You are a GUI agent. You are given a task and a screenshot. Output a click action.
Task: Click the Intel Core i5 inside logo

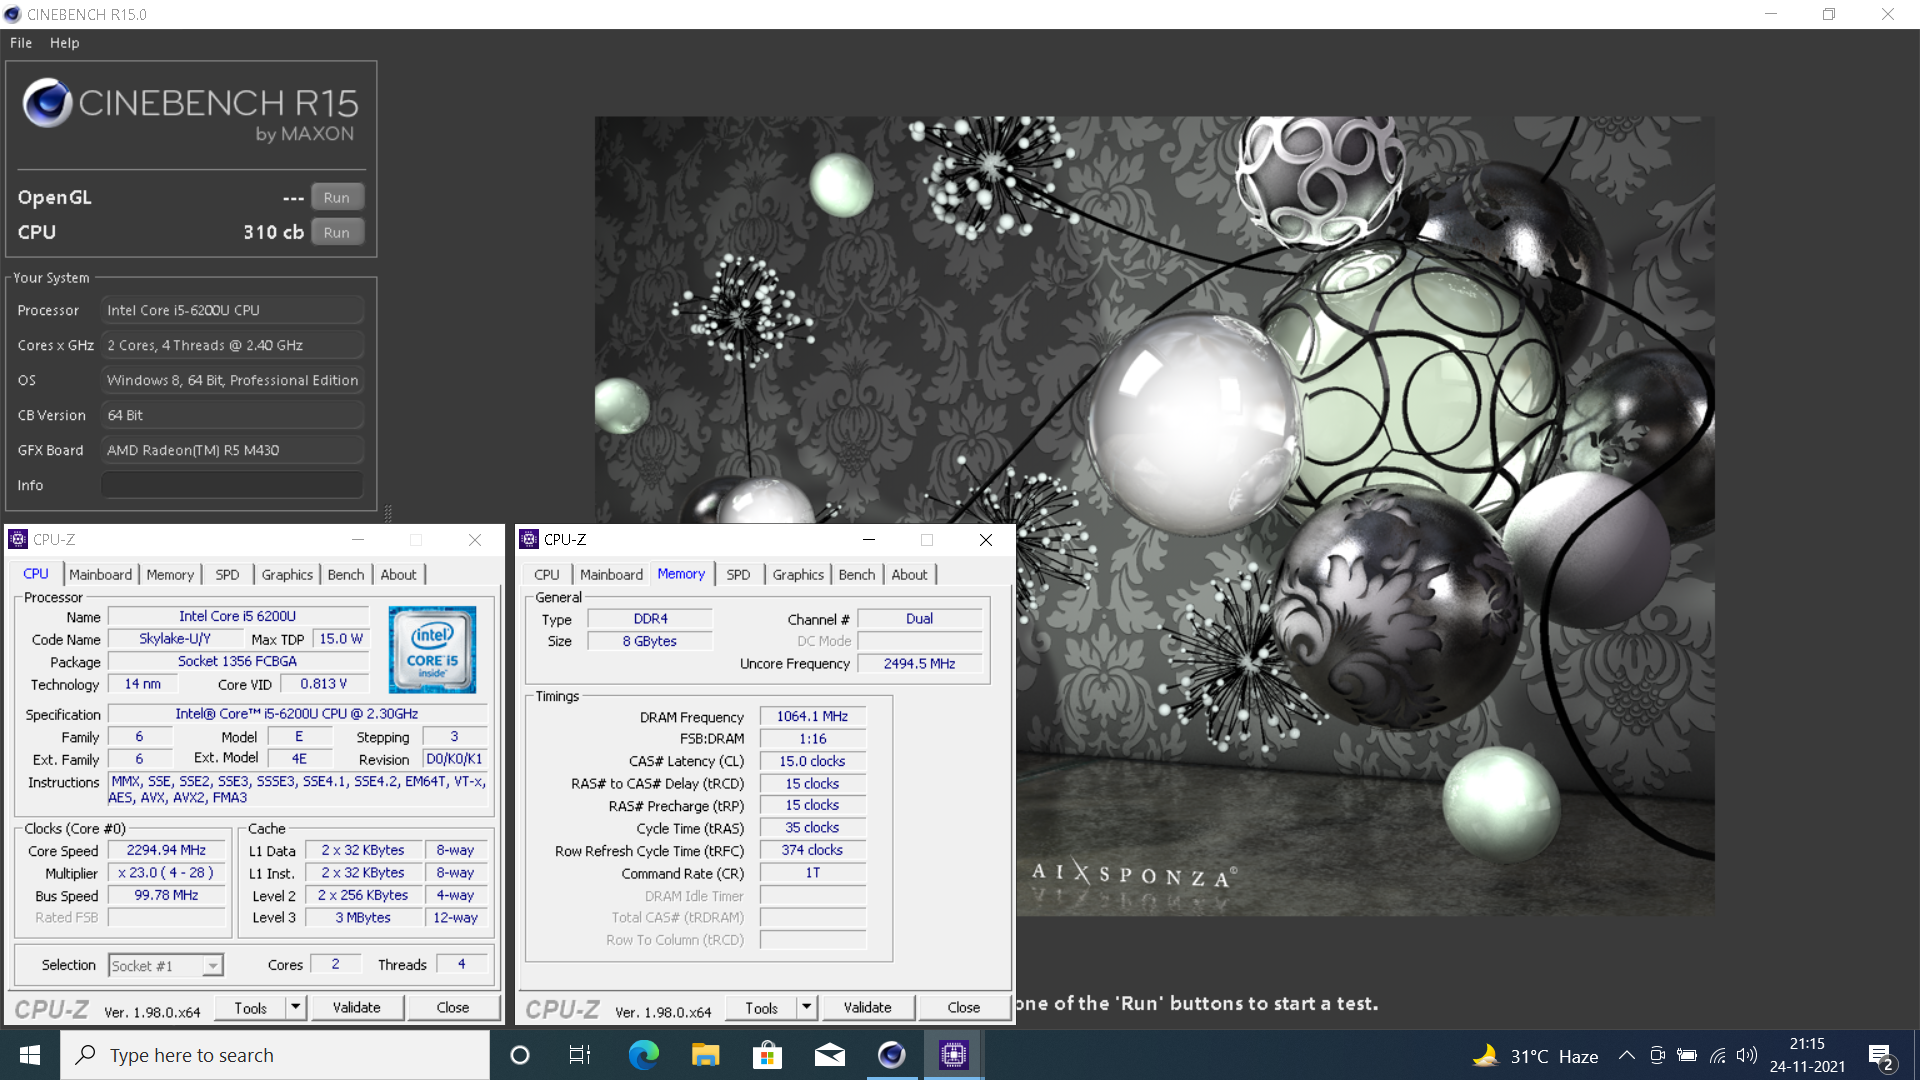click(x=432, y=650)
